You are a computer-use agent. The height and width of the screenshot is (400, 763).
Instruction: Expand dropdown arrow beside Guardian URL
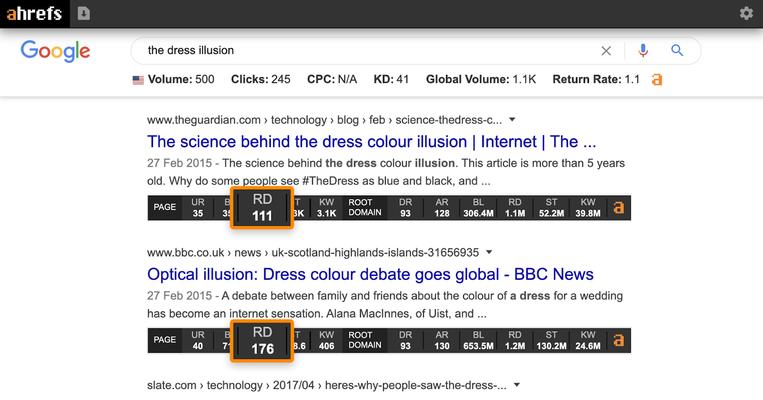[x=512, y=120]
